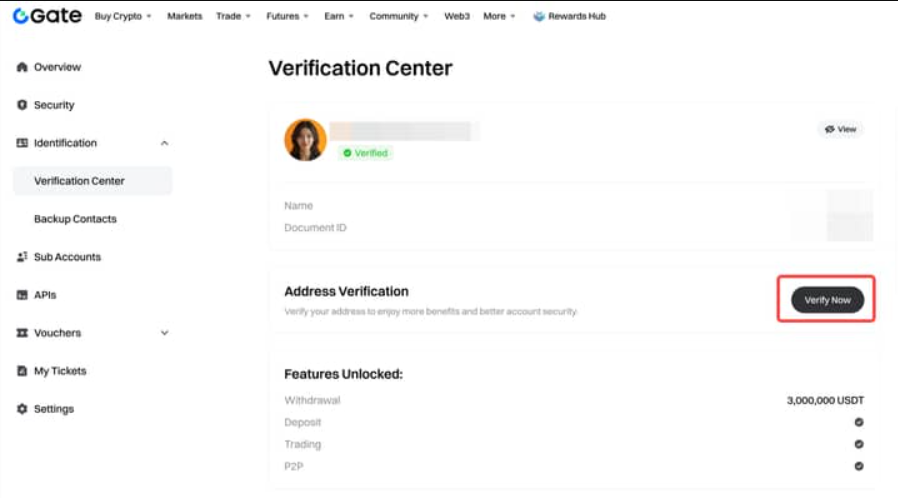Go to Markets page

[x=184, y=16]
